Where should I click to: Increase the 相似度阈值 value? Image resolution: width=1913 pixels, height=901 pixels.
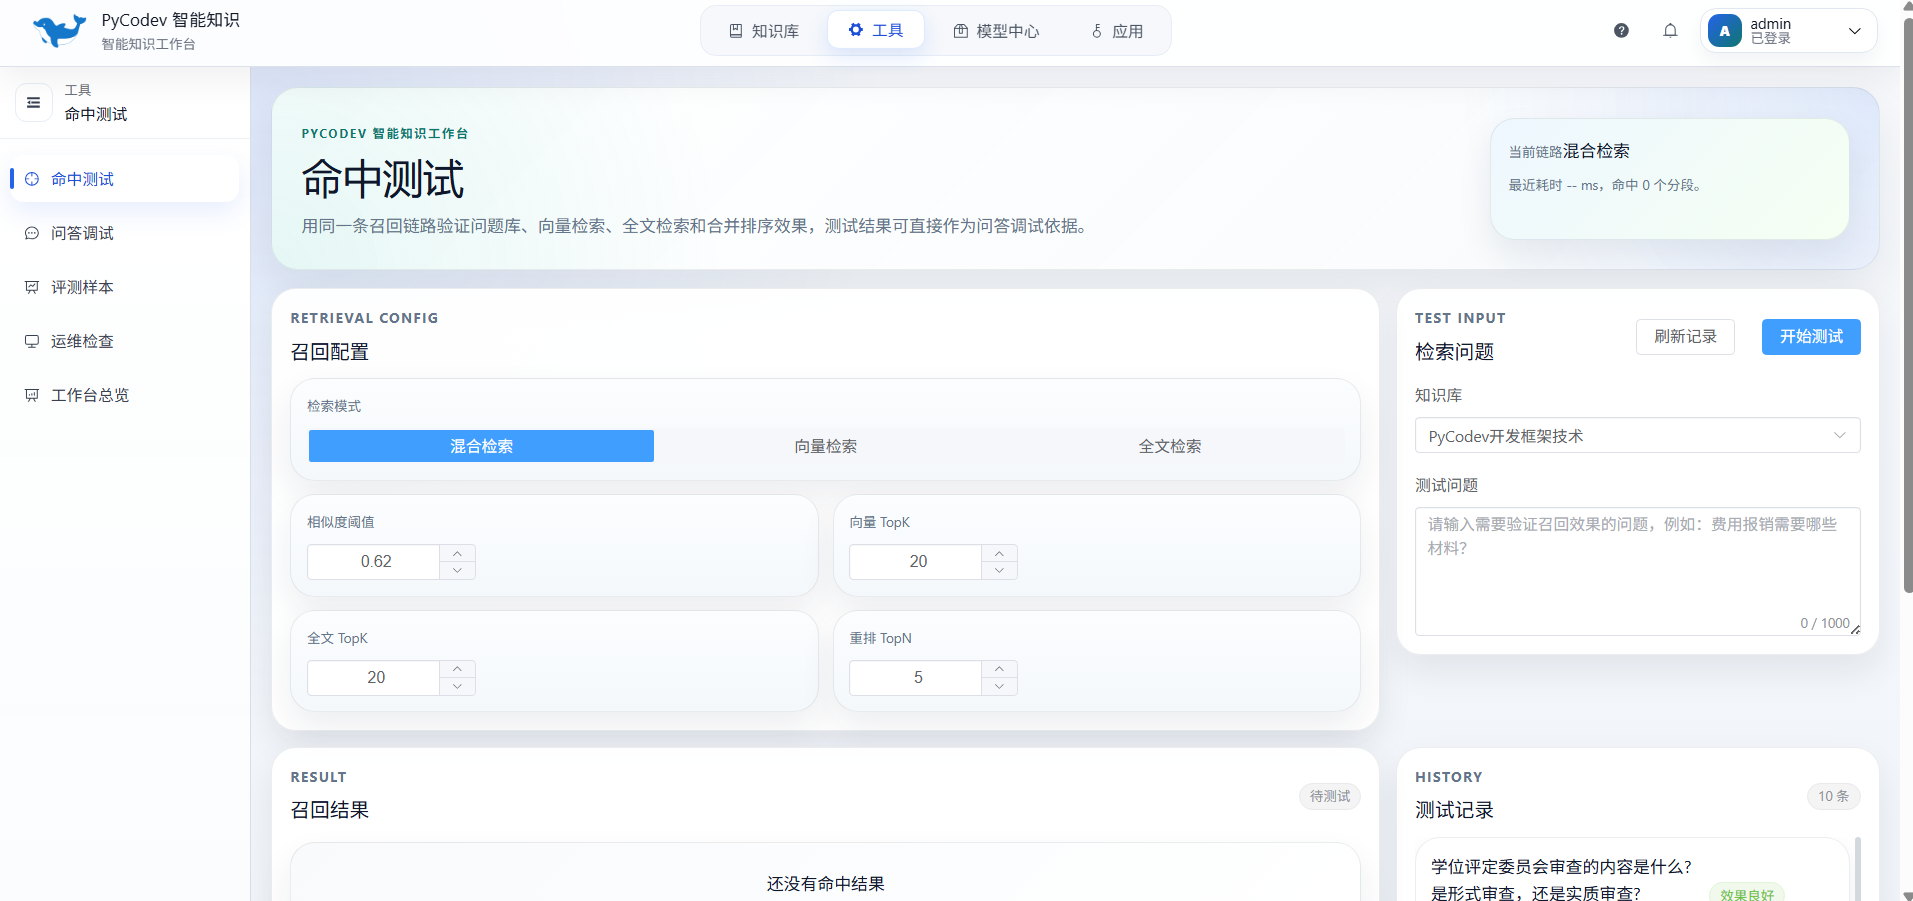pyautogui.click(x=457, y=553)
